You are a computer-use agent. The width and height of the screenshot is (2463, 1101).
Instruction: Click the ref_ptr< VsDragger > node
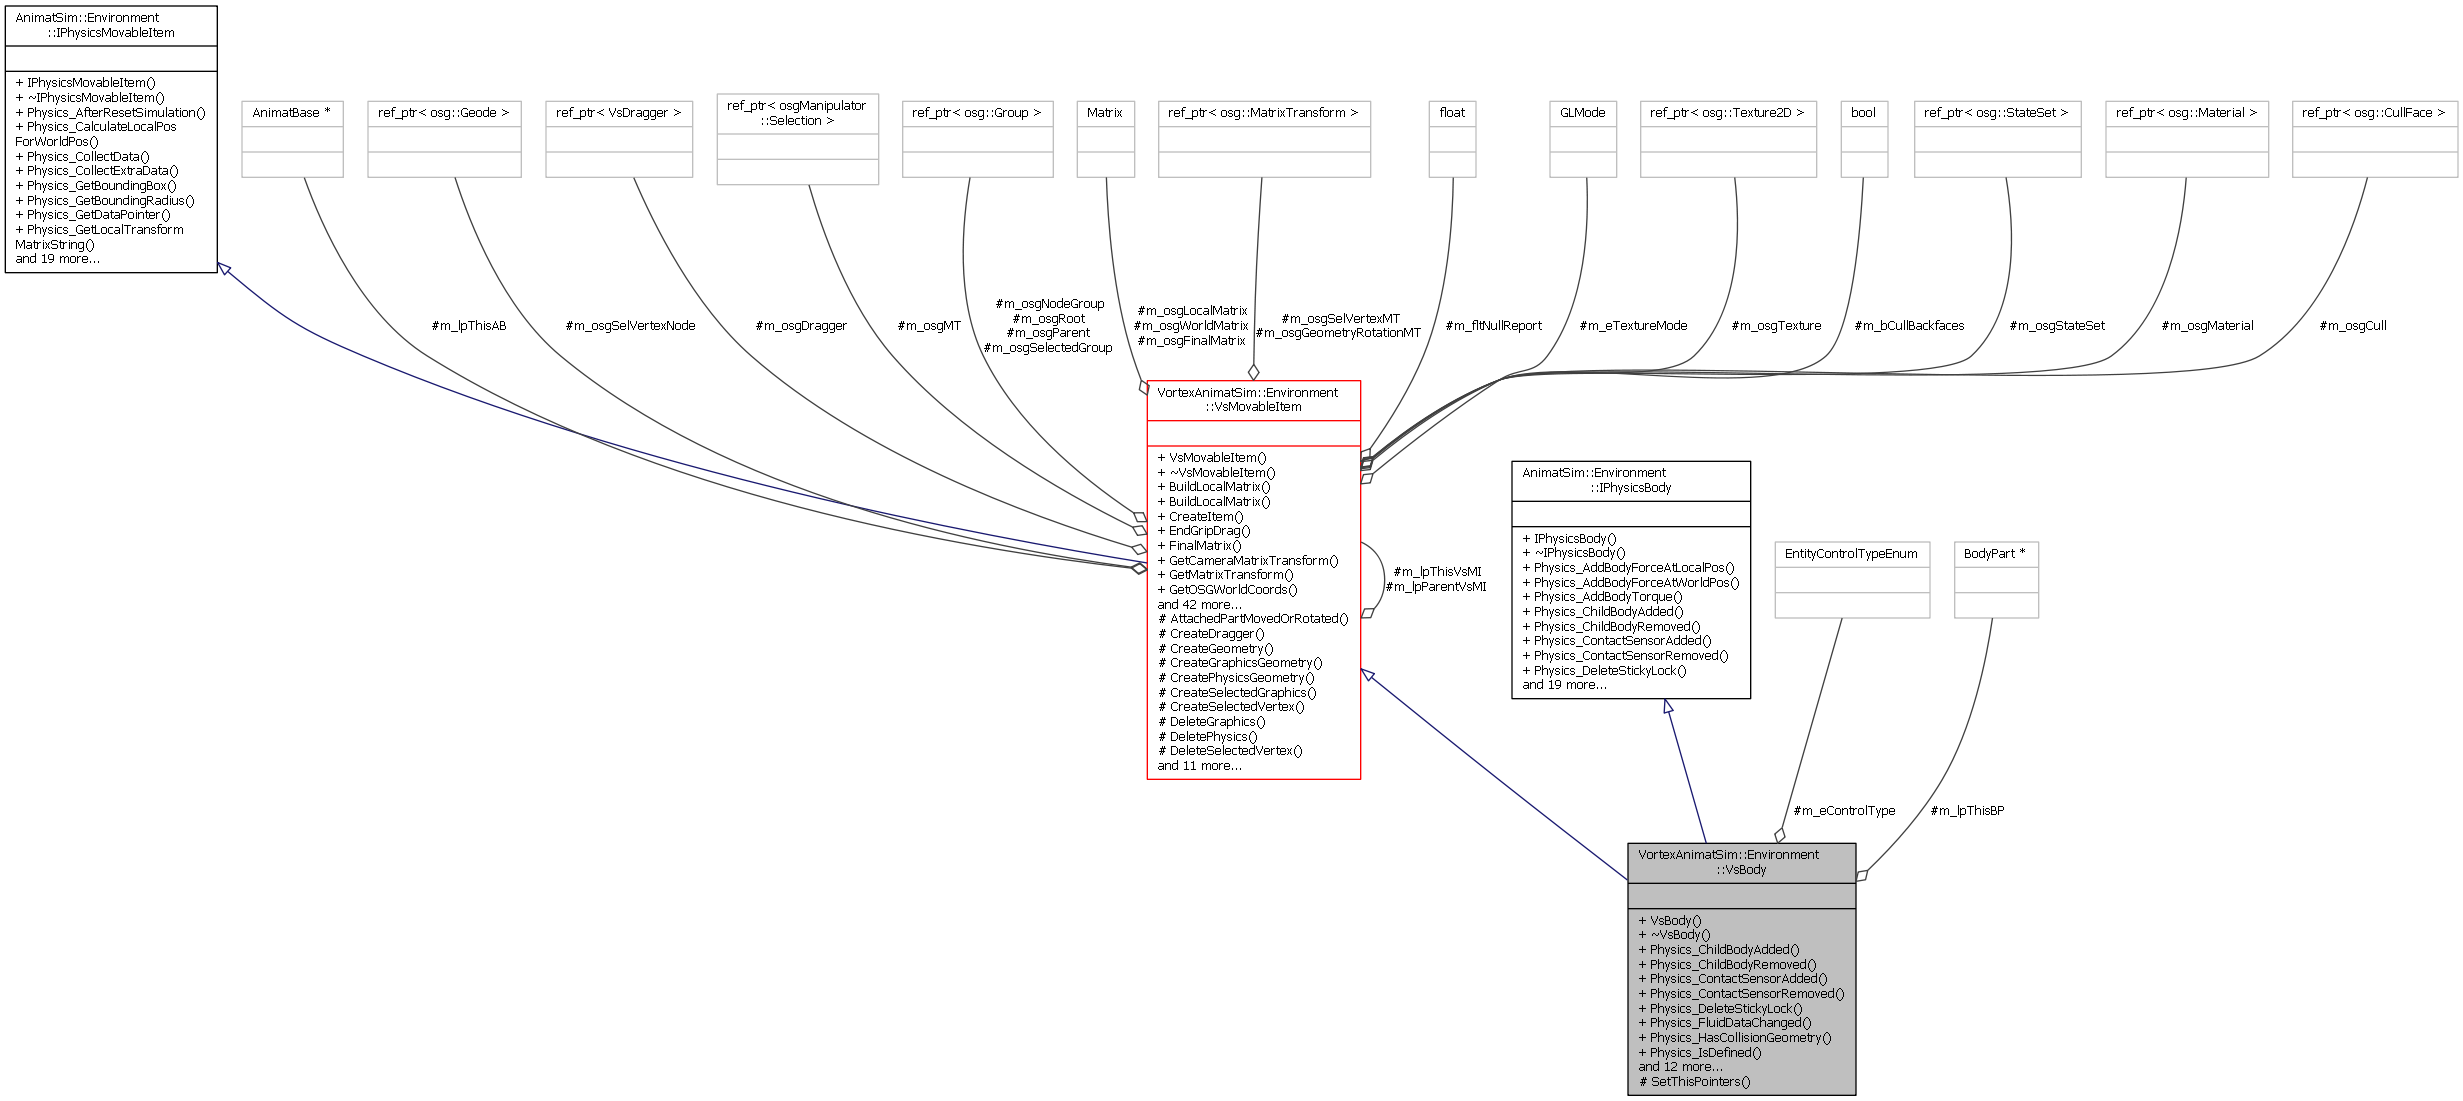[619, 139]
